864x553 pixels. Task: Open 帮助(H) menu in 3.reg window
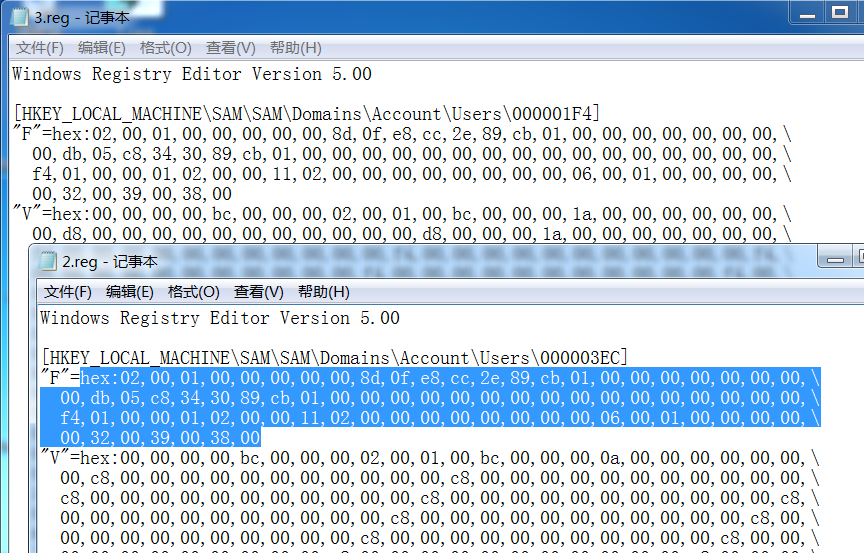click(295, 48)
